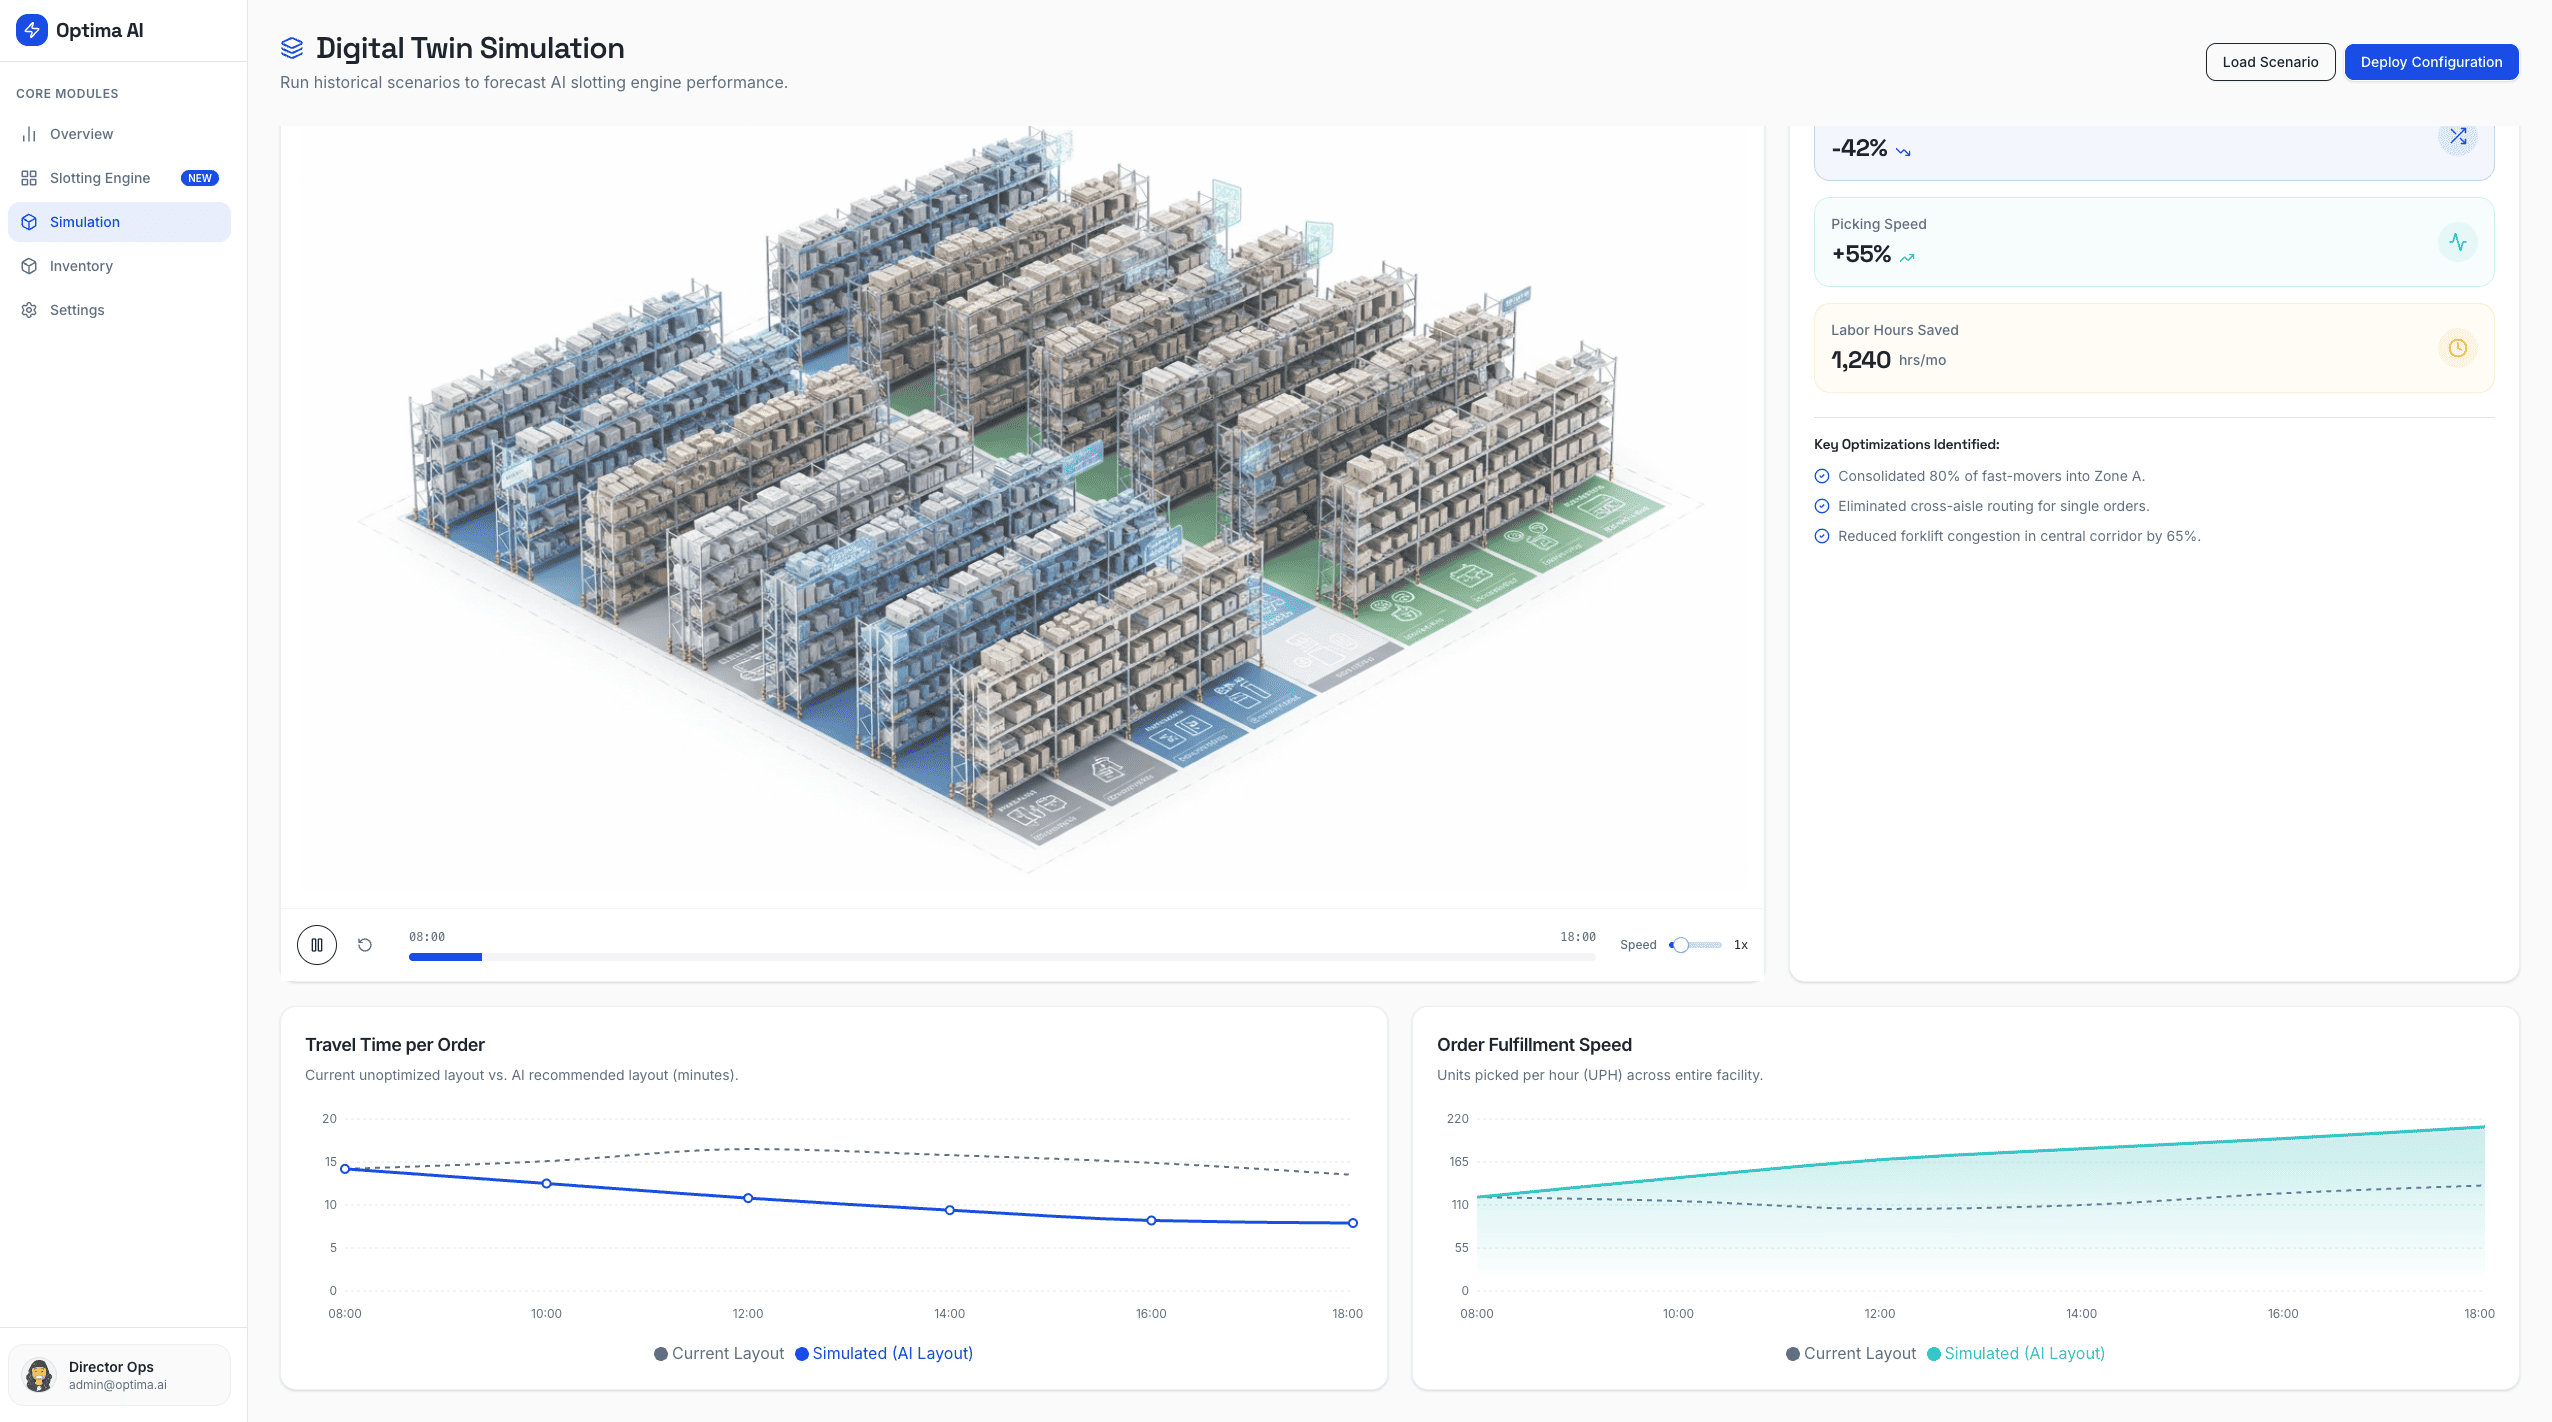
Task: Pause the simulation playback
Action: 317,945
